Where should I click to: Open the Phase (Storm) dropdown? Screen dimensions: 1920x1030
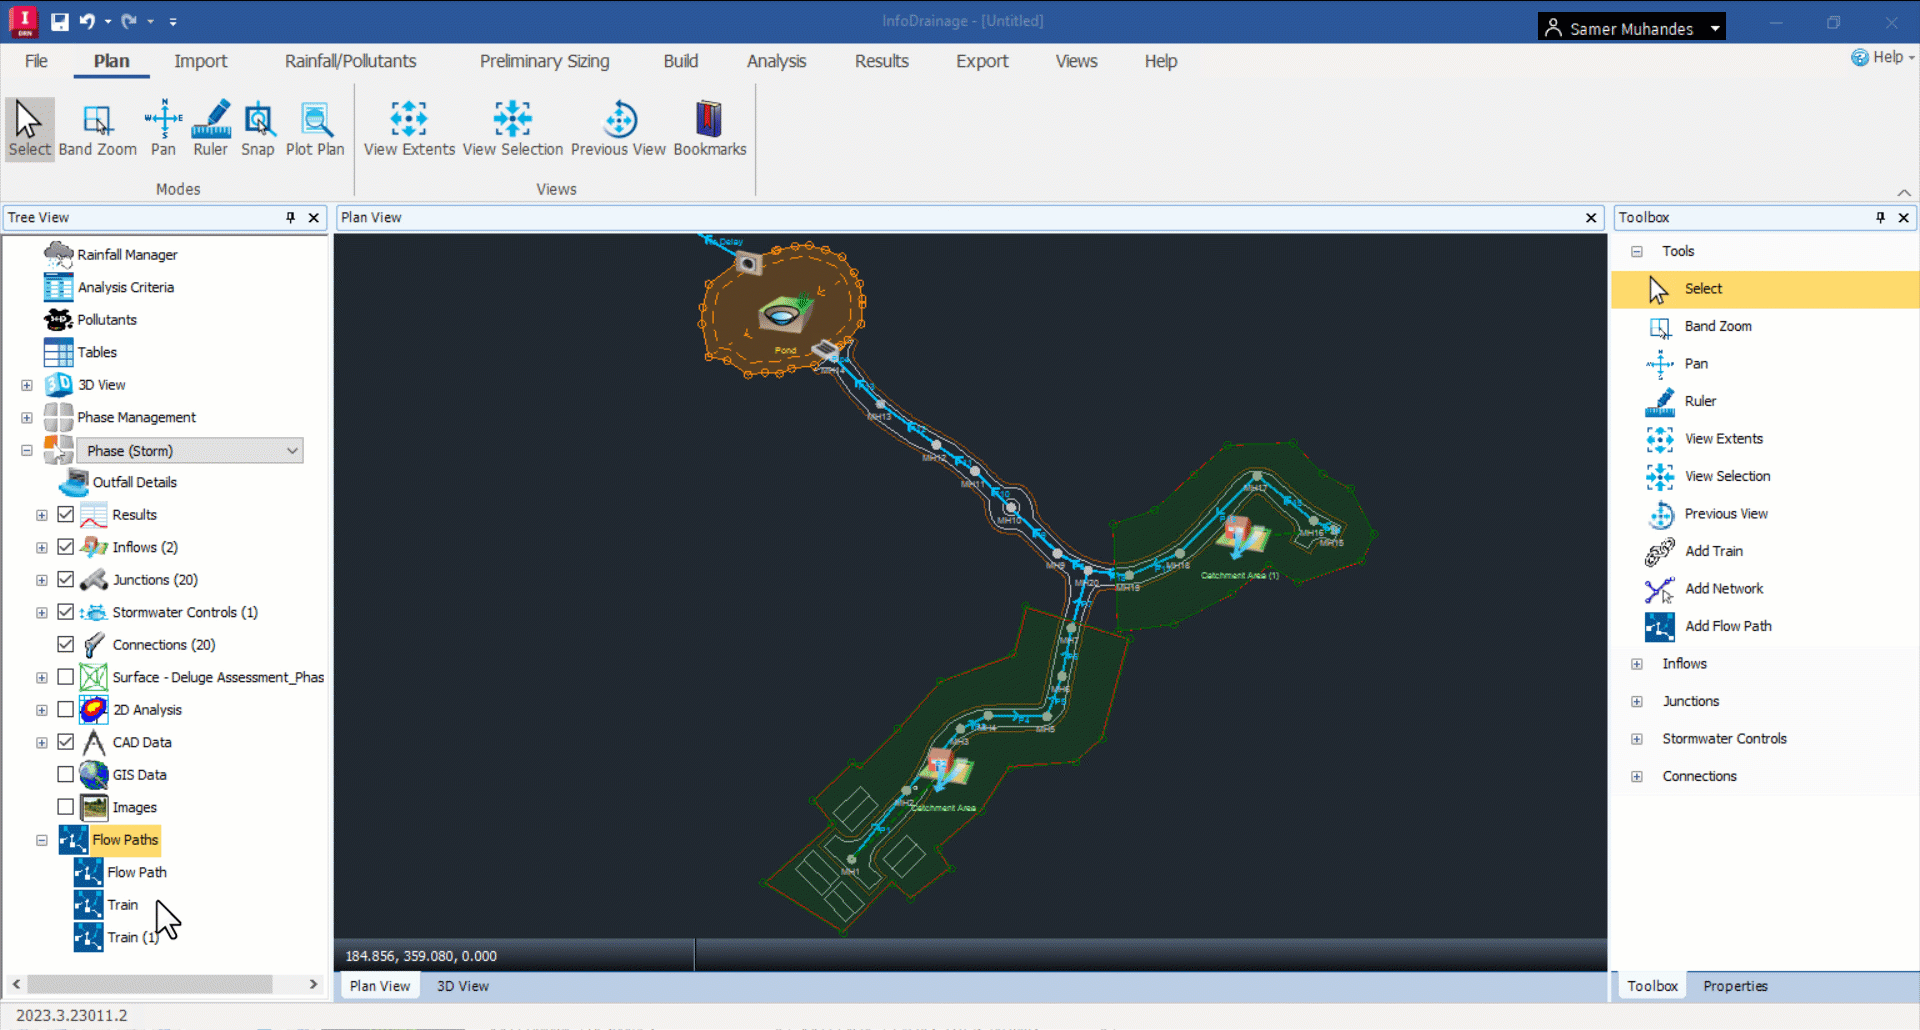[190, 451]
